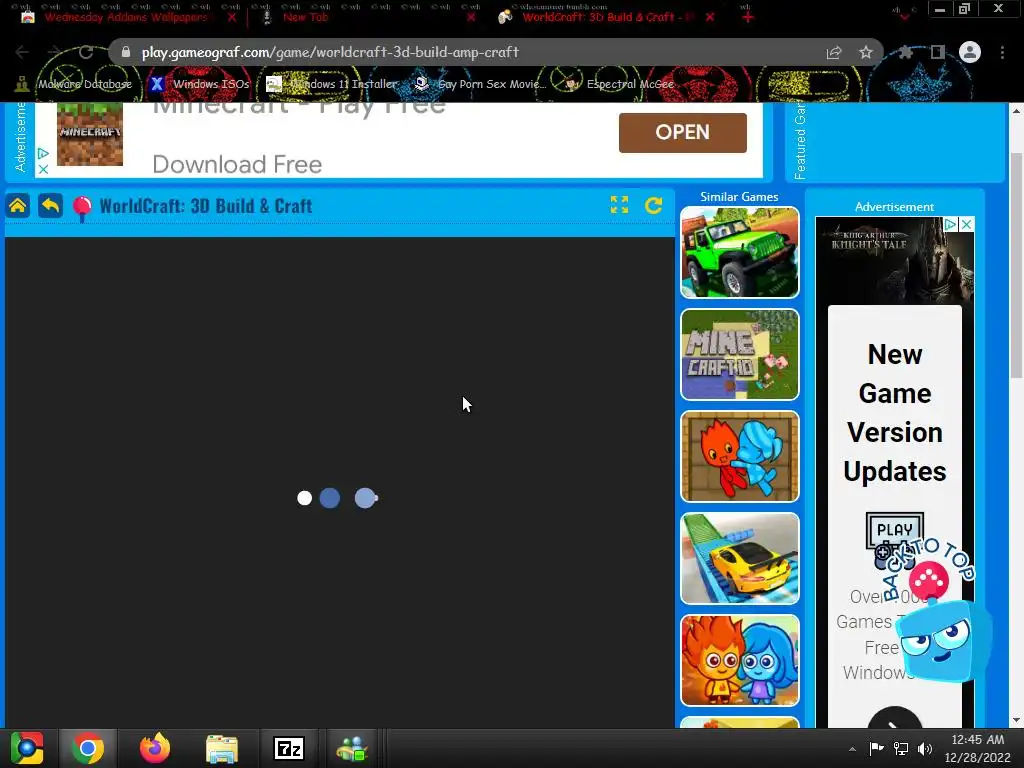Open the Malware Database bookmark
Viewport: 1024px width, 768px height.
pos(74,84)
